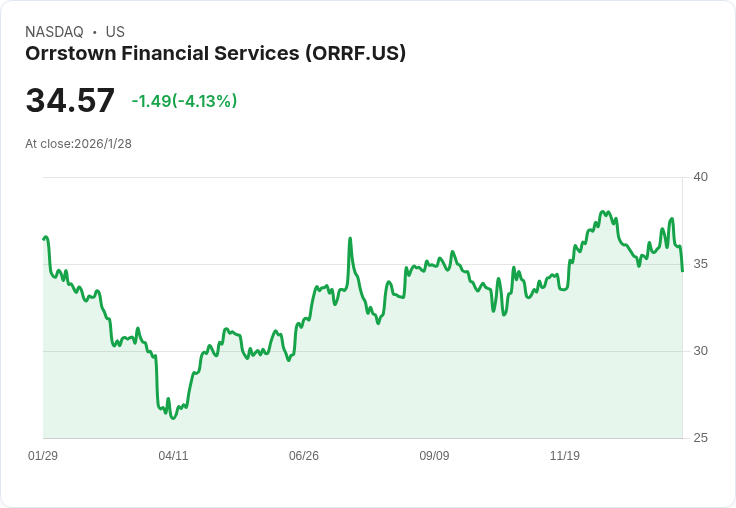Click the chart line's starting point at 01/29

tap(44, 239)
